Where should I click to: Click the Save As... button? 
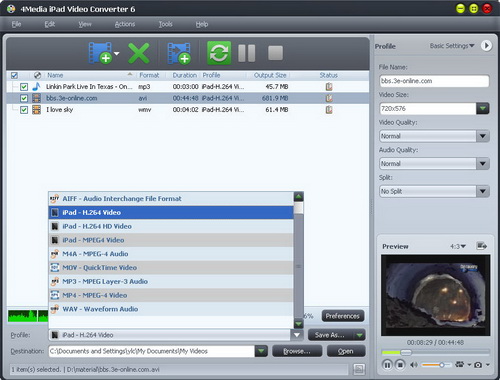pyautogui.click(x=331, y=335)
